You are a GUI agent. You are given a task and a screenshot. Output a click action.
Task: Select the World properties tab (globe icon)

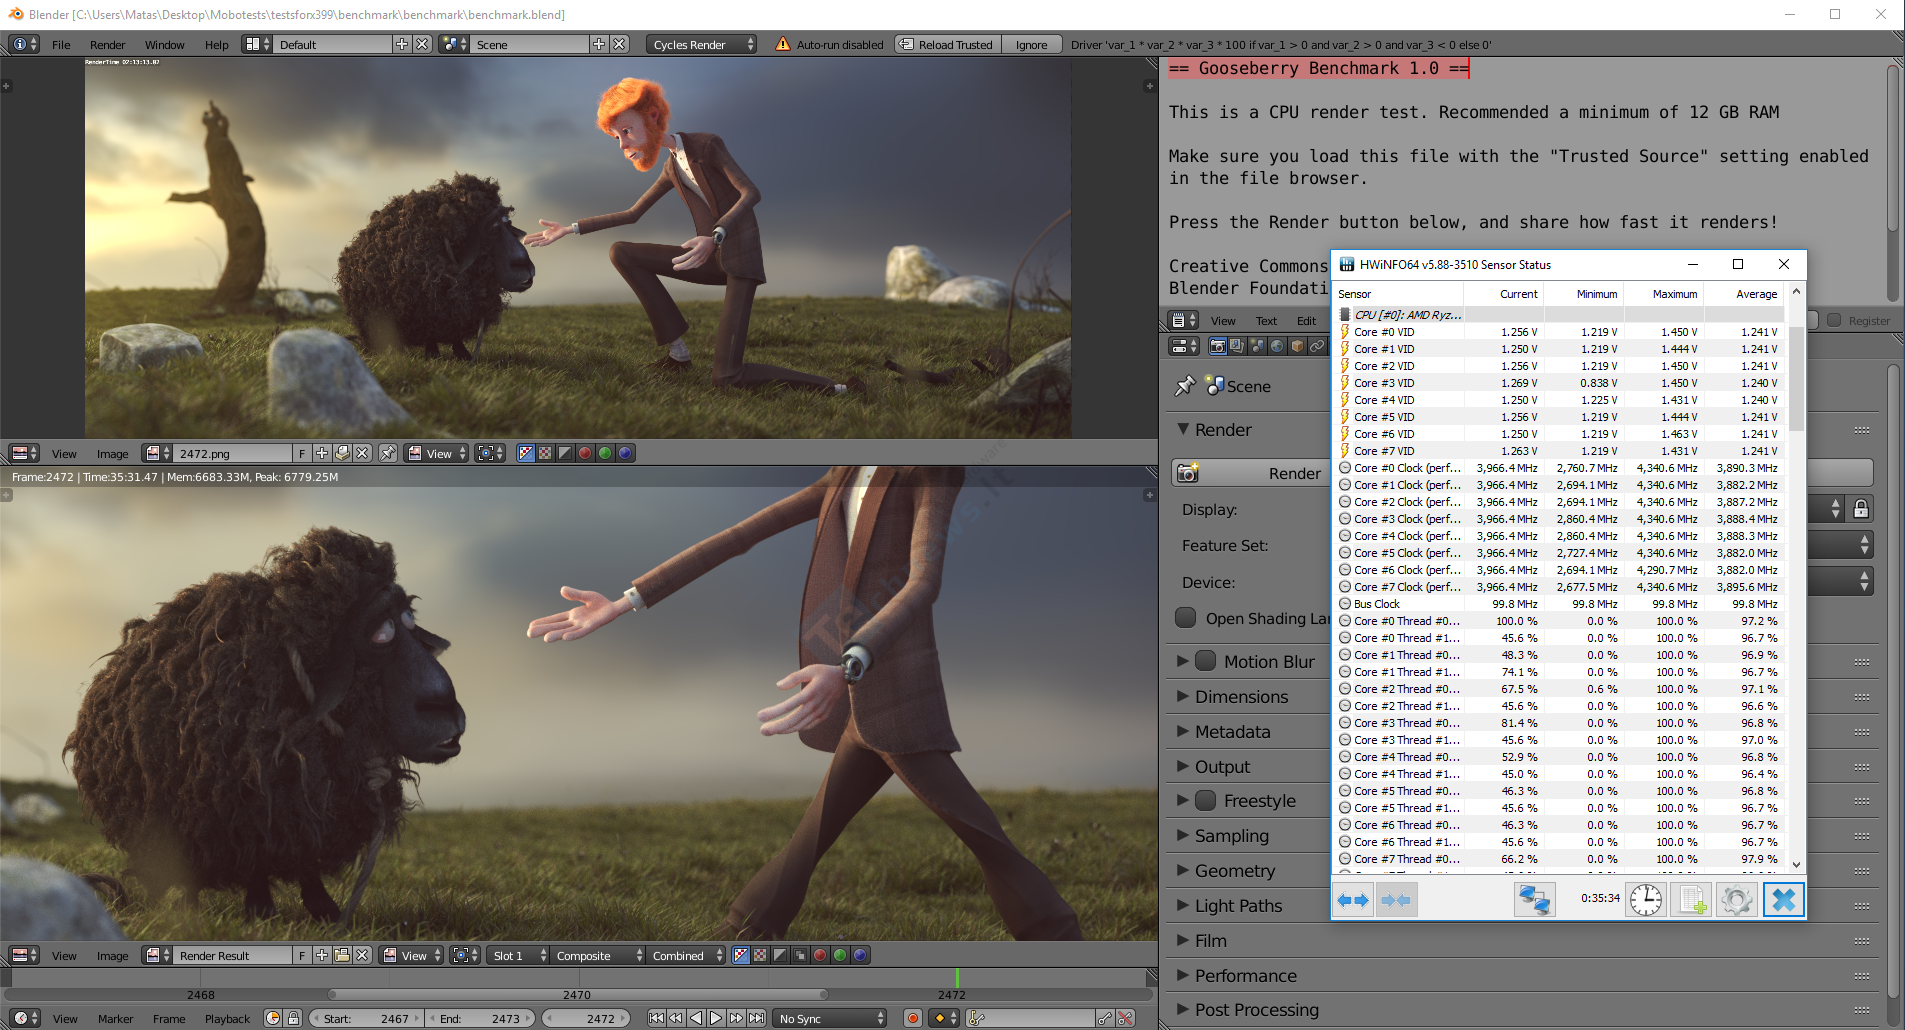click(1277, 346)
